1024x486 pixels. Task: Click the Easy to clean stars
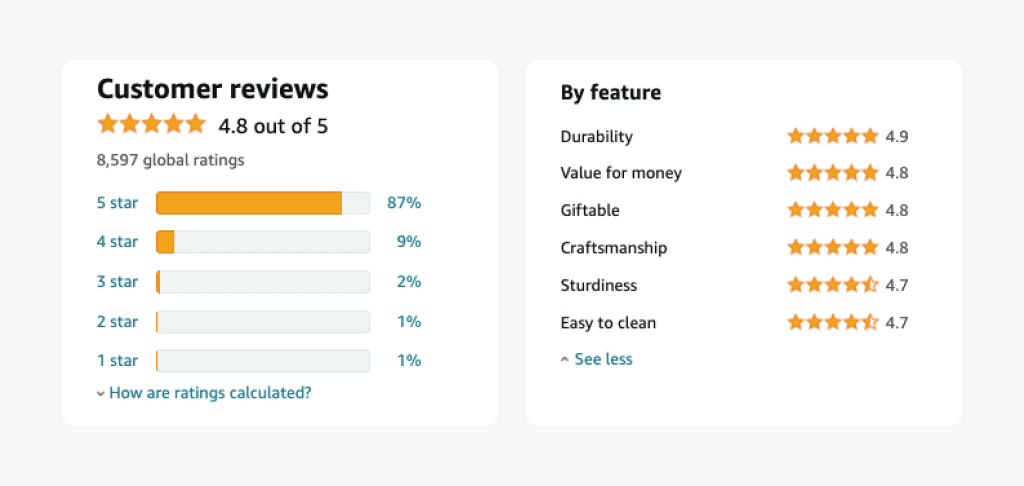[x=833, y=323]
